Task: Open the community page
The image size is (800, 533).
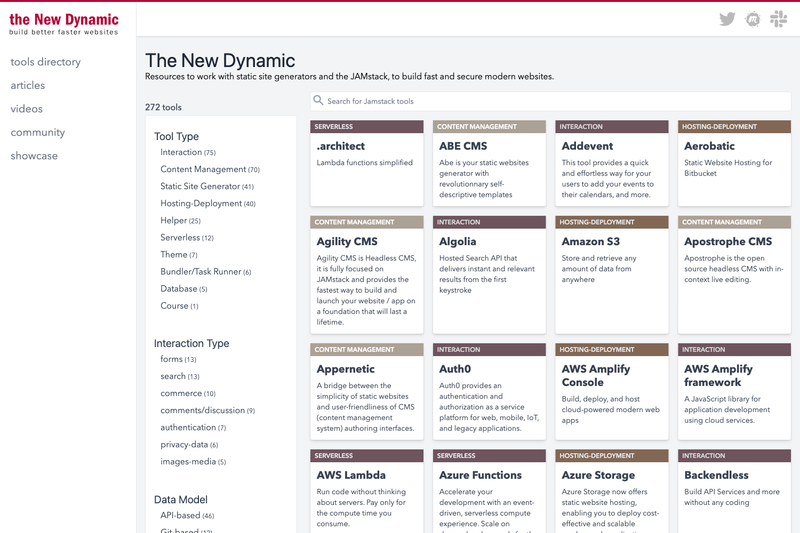Action: pyautogui.click(x=38, y=132)
